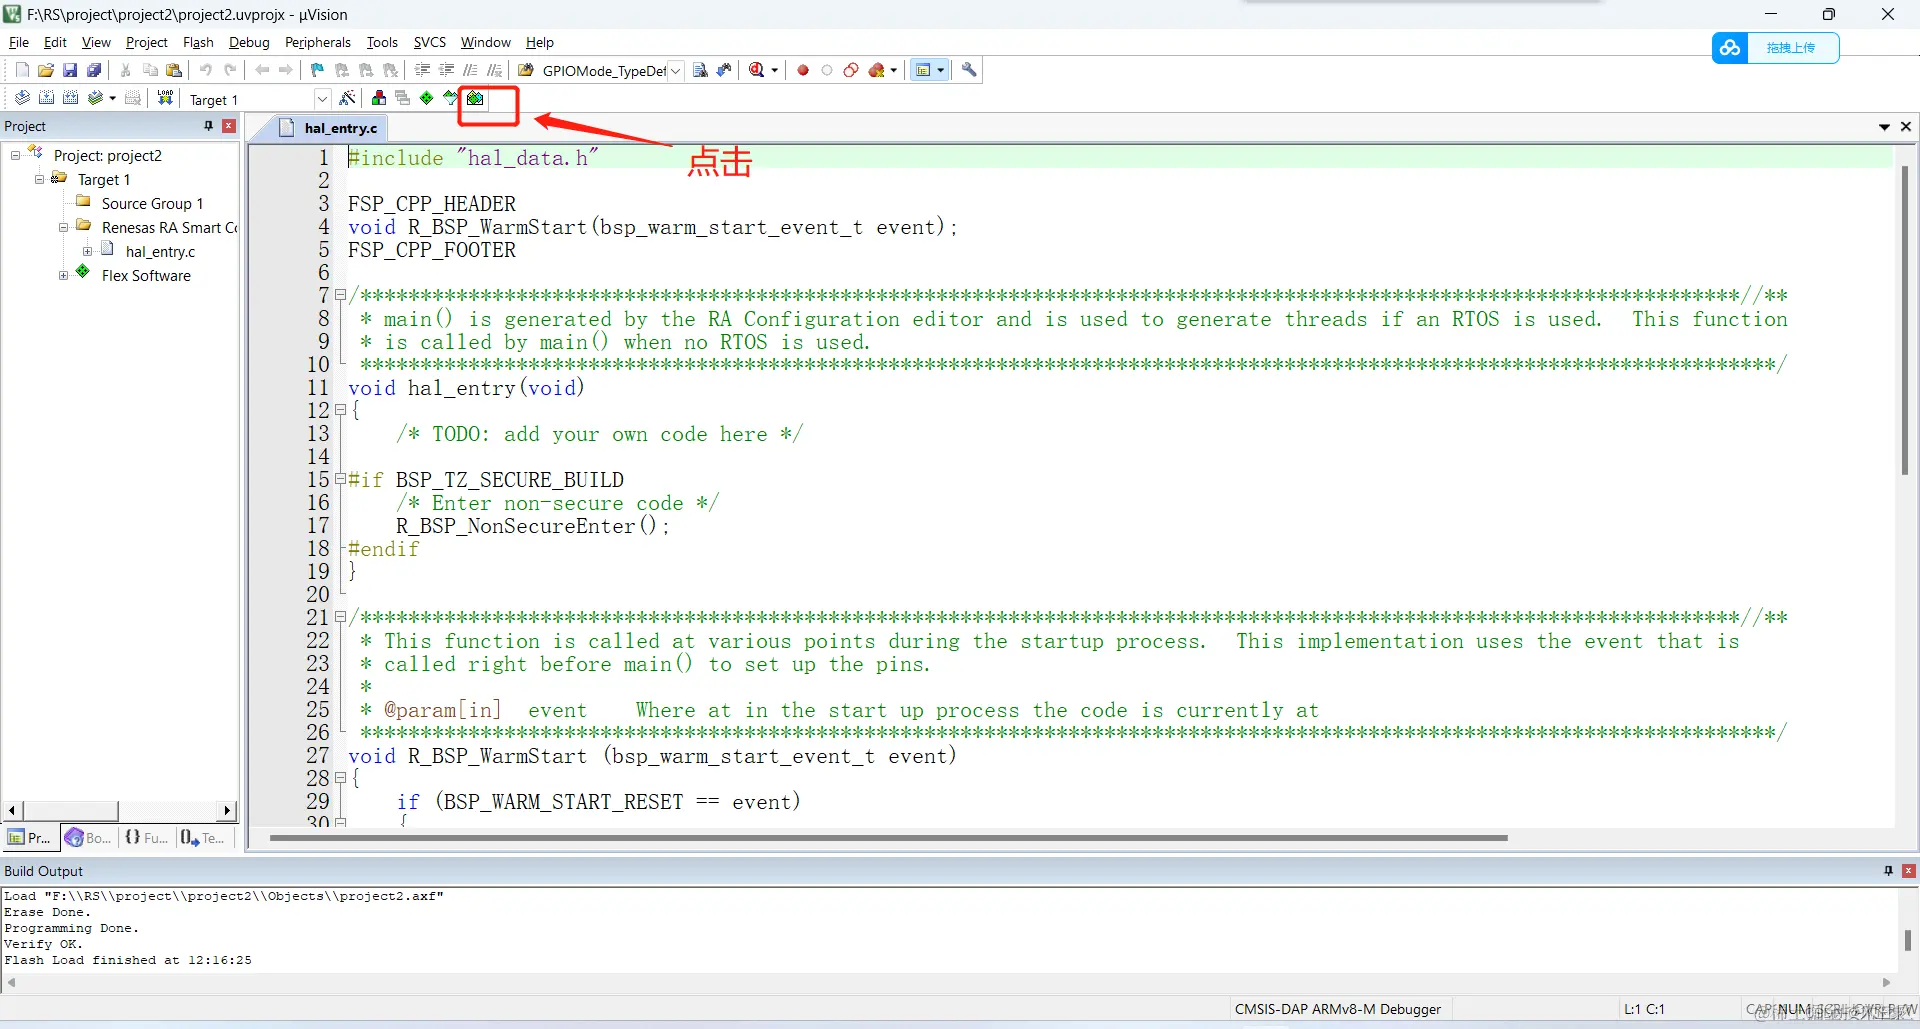Start the debug session with the magnifier d icon
This screenshot has width=1920, height=1029.
[x=757, y=70]
